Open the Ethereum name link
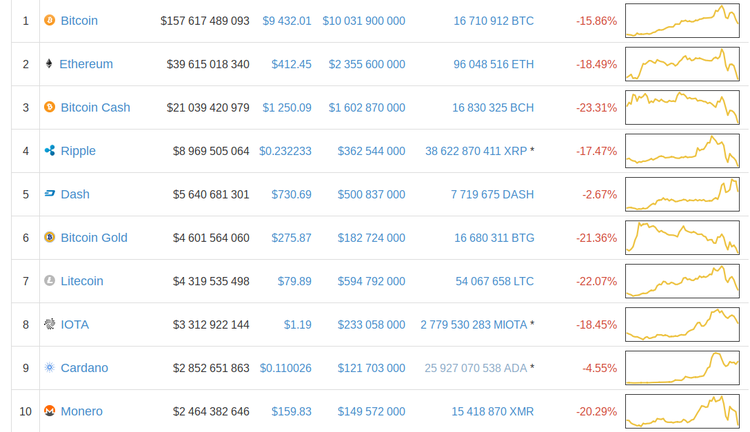750x432 pixels. tap(86, 64)
